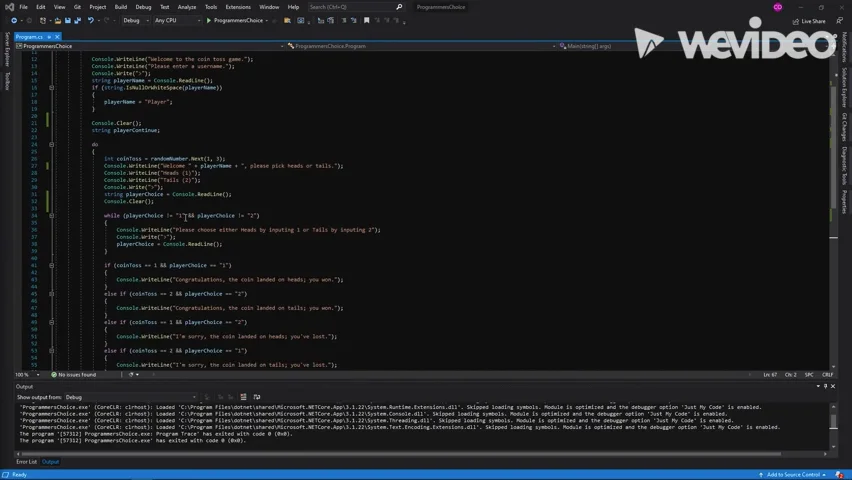Open the Extensions menu
This screenshot has width=852, height=480.
click(238, 7)
